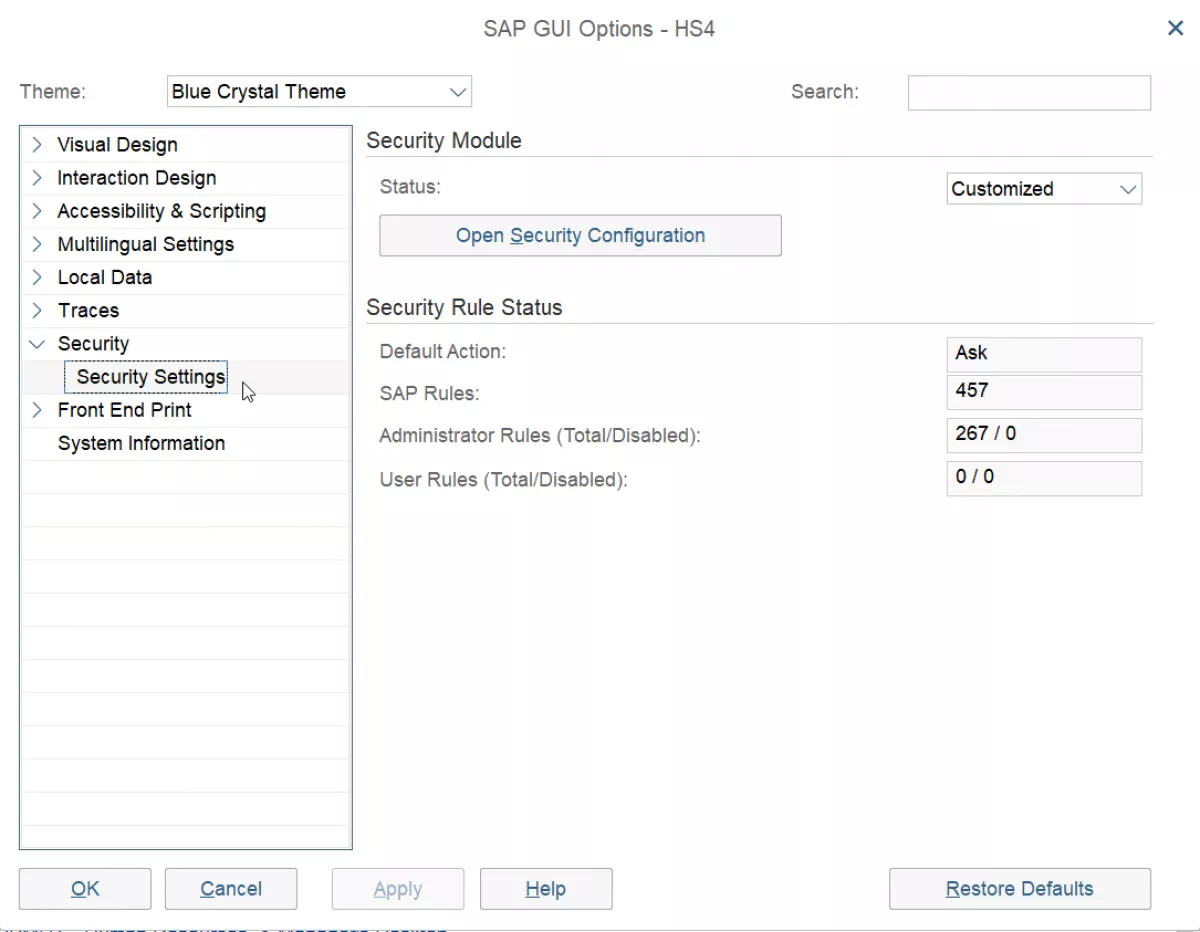Click the Search label
This screenshot has height=932, width=1200.
click(825, 92)
